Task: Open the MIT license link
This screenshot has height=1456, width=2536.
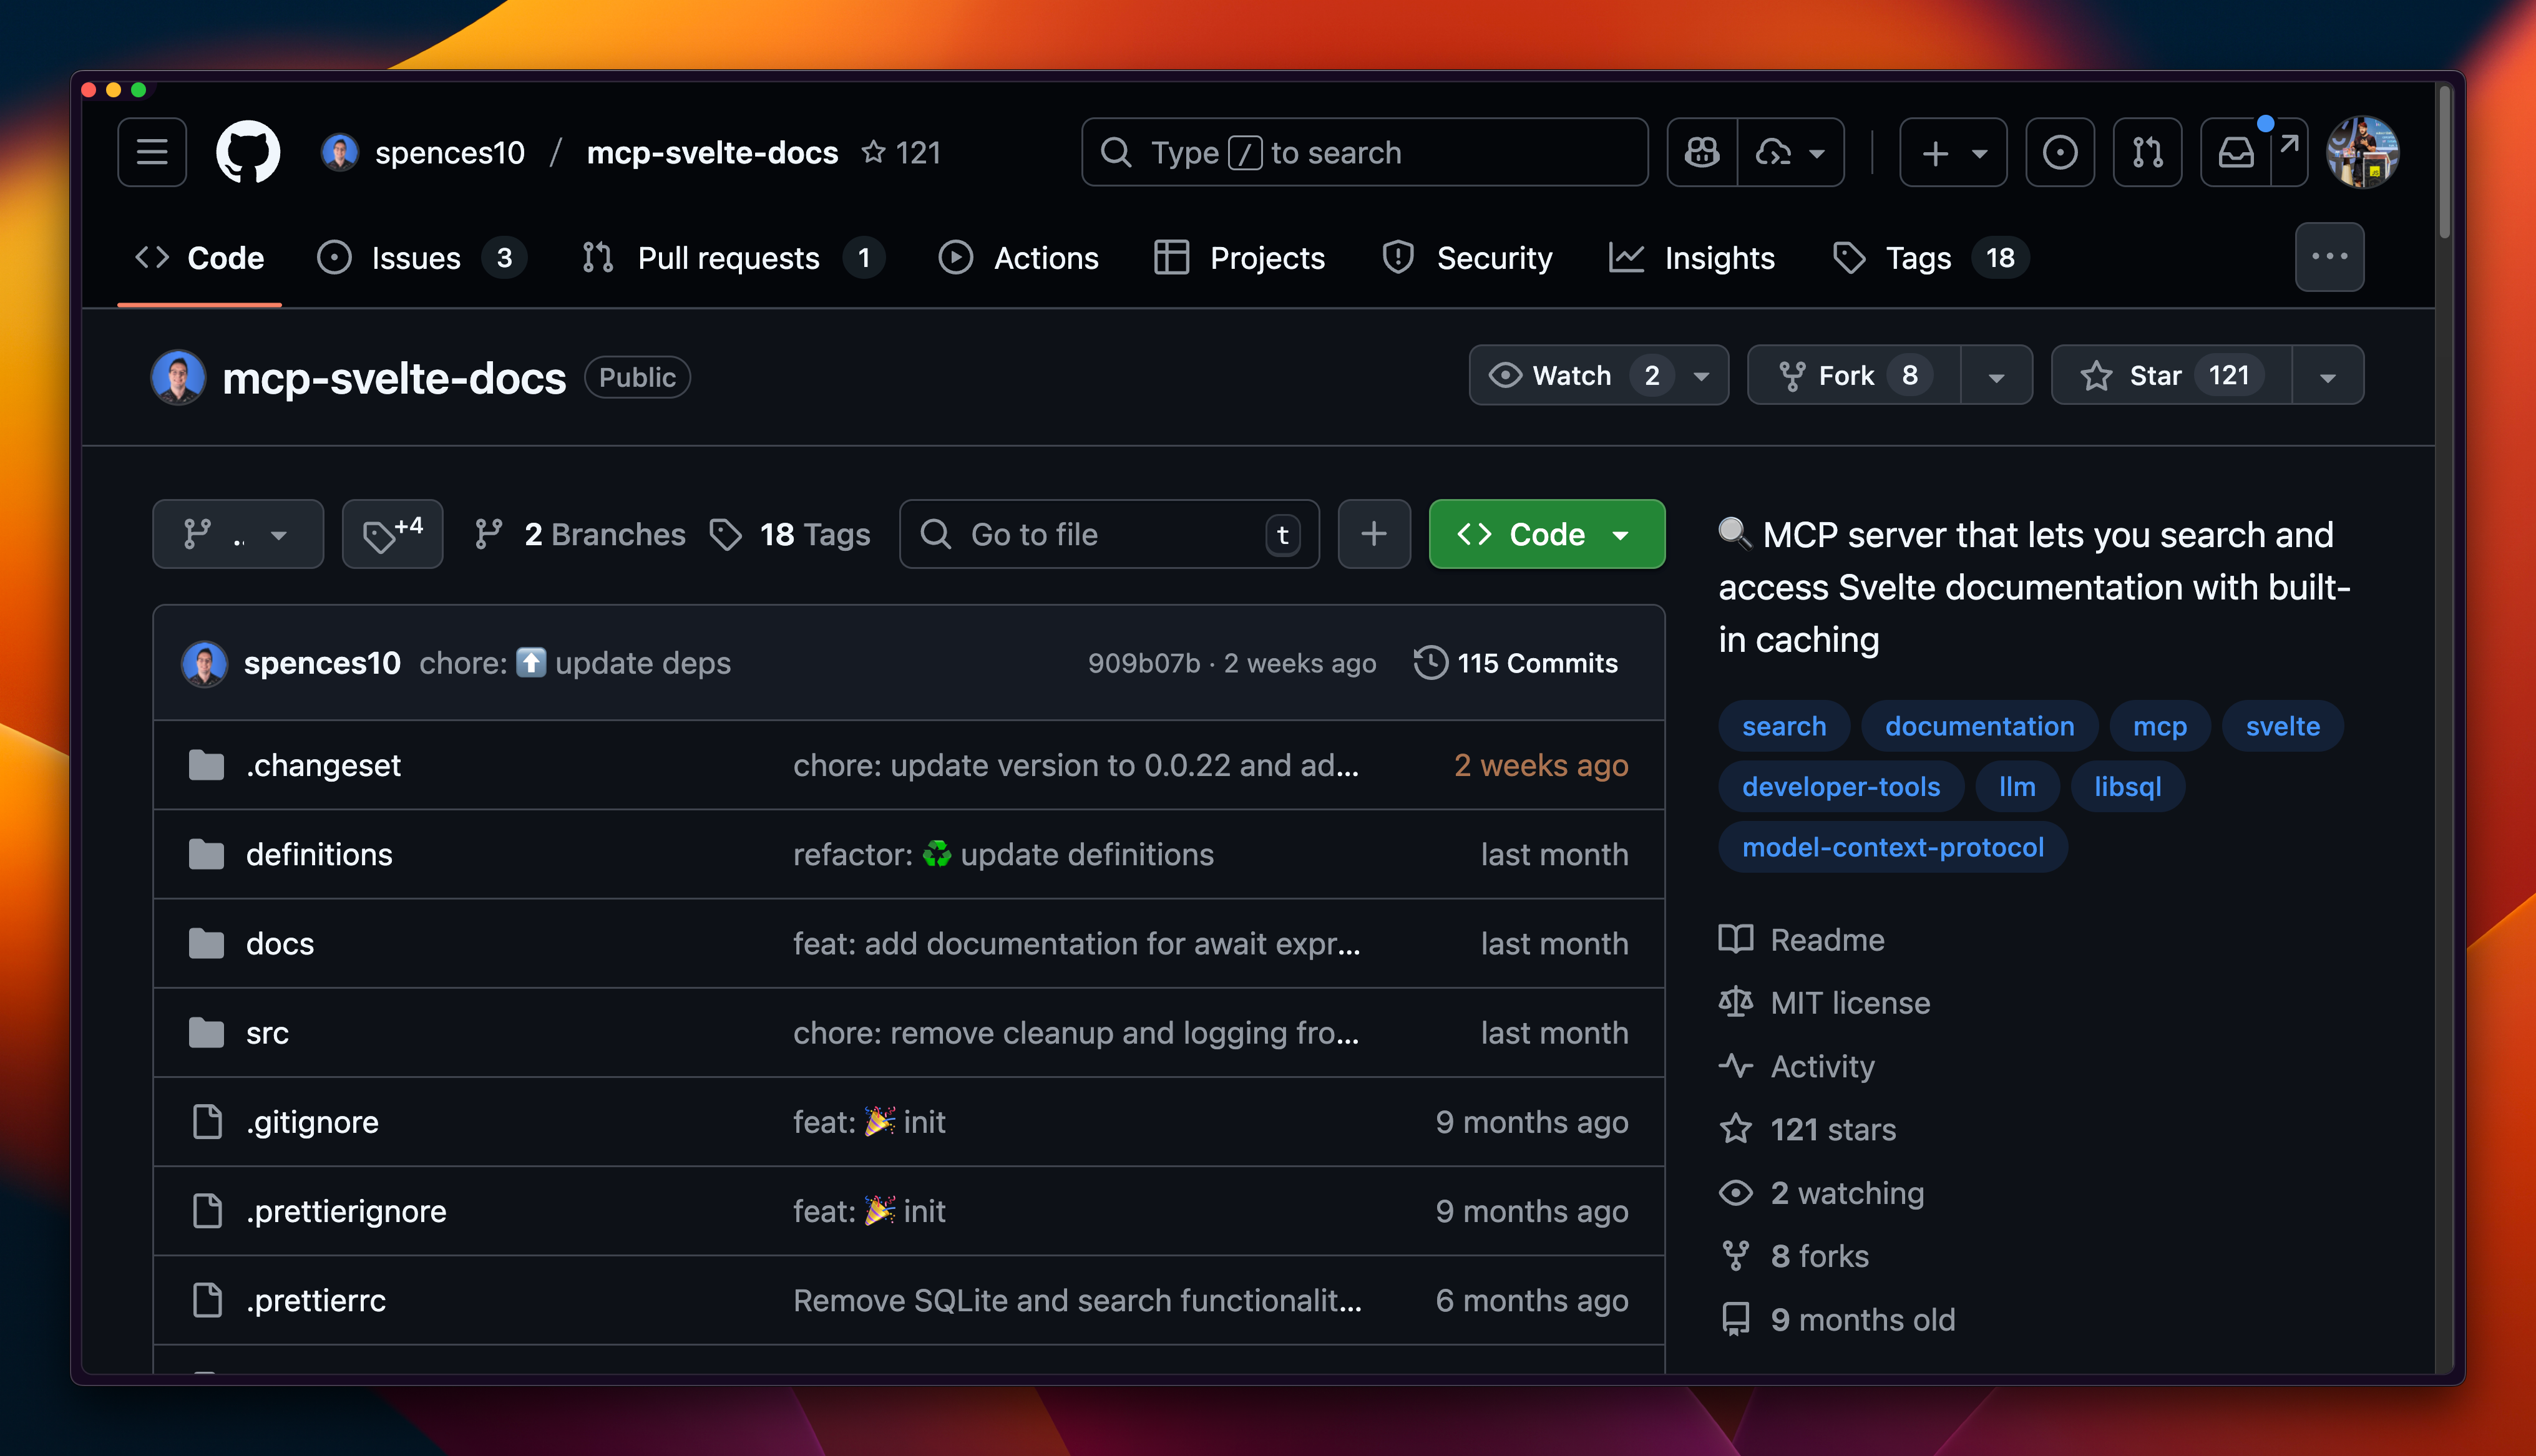Action: pyautogui.click(x=1850, y=1002)
